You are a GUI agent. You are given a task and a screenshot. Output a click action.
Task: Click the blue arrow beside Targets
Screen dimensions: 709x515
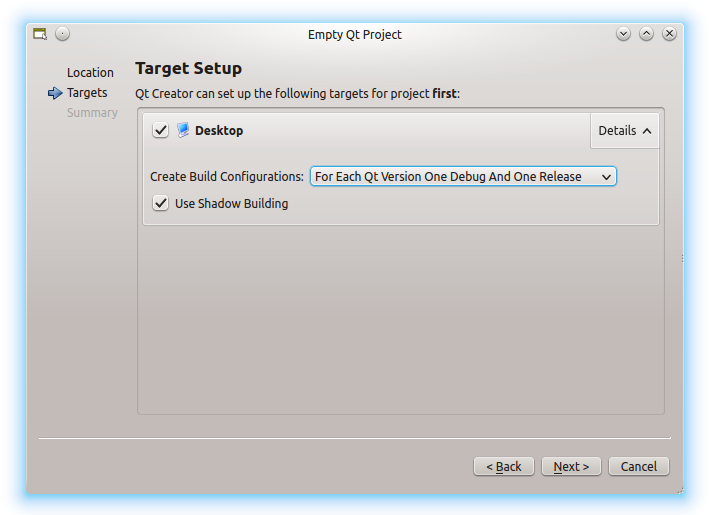(x=55, y=93)
